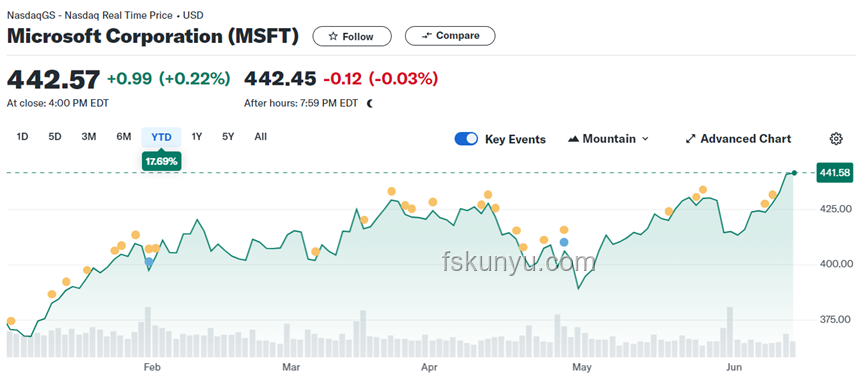
Task: Toggle the Key Events switch off
Action: coord(466,139)
